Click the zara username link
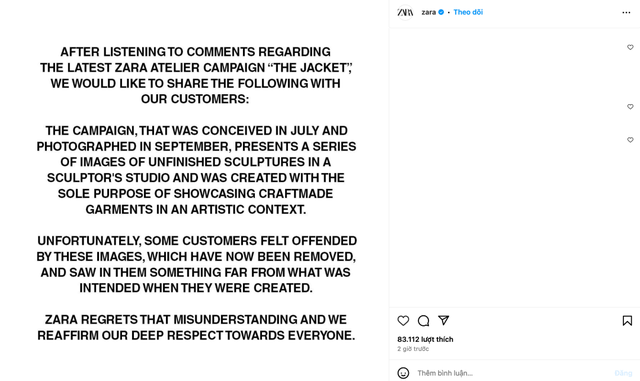640x381 pixels. point(429,12)
